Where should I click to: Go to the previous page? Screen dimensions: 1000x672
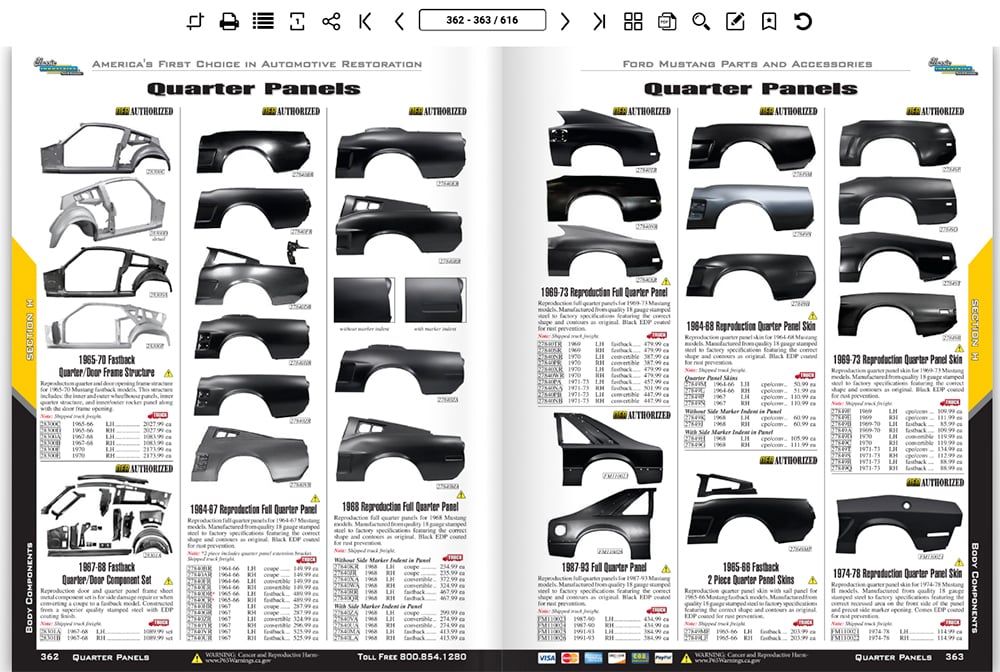tap(399, 21)
